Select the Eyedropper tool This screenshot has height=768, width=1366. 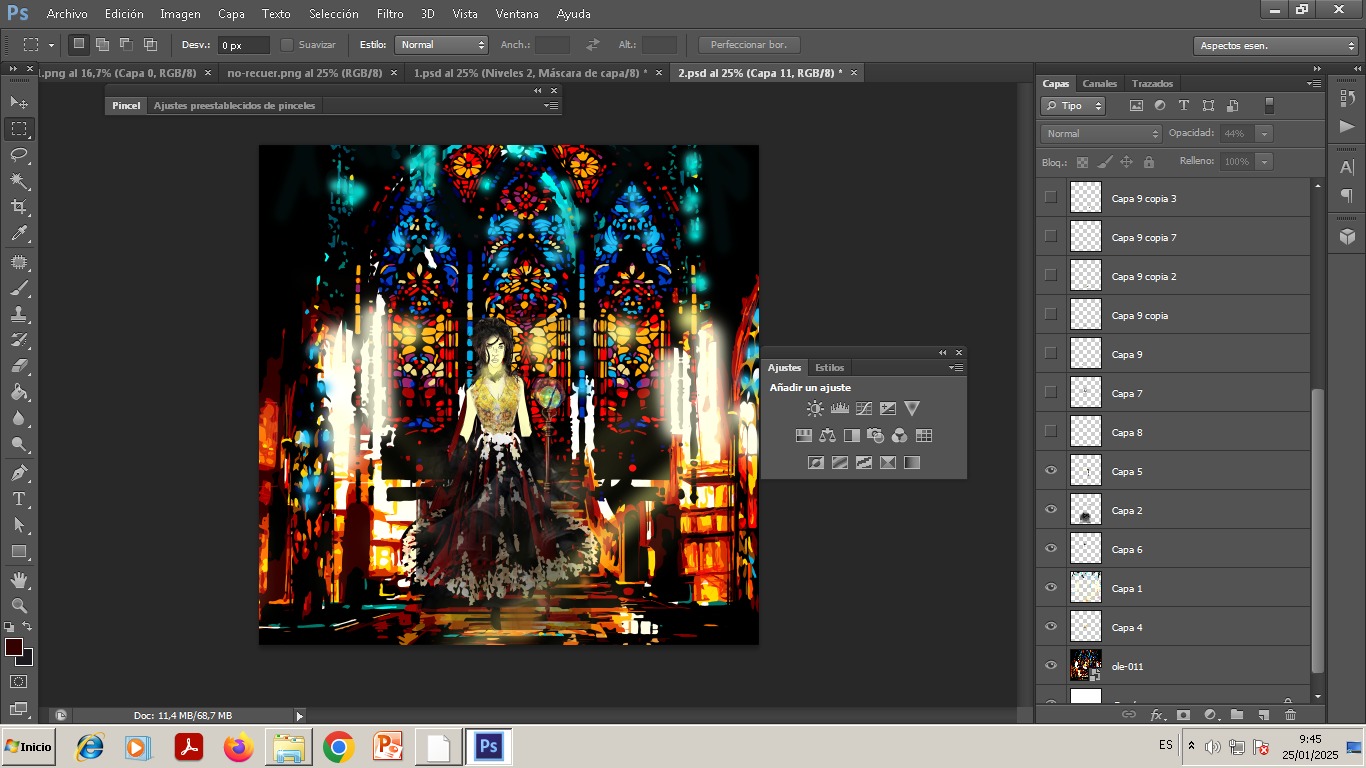pyautogui.click(x=19, y=234)
